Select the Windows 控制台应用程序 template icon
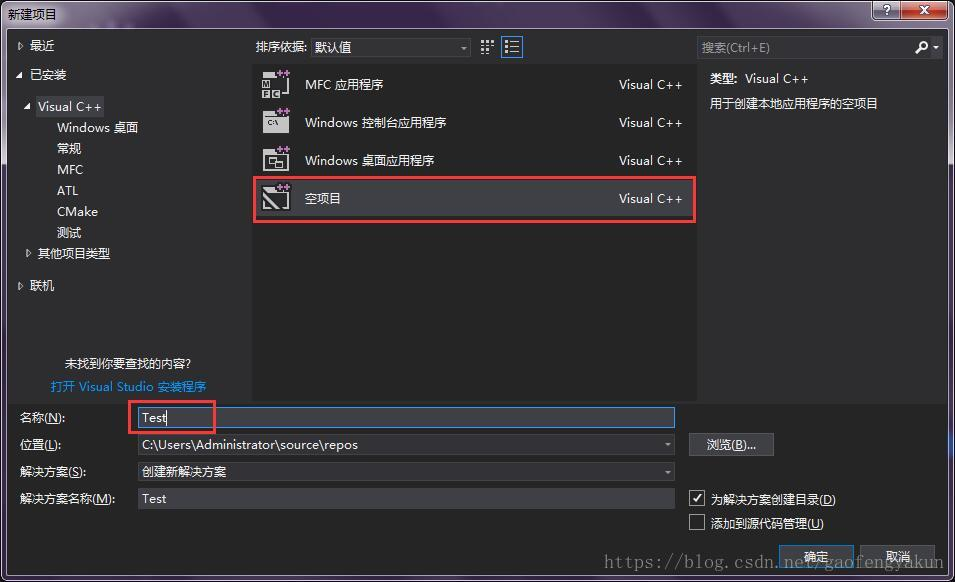Screen dimensions: 955x582 pyautogui.click(x=274, y=122)
